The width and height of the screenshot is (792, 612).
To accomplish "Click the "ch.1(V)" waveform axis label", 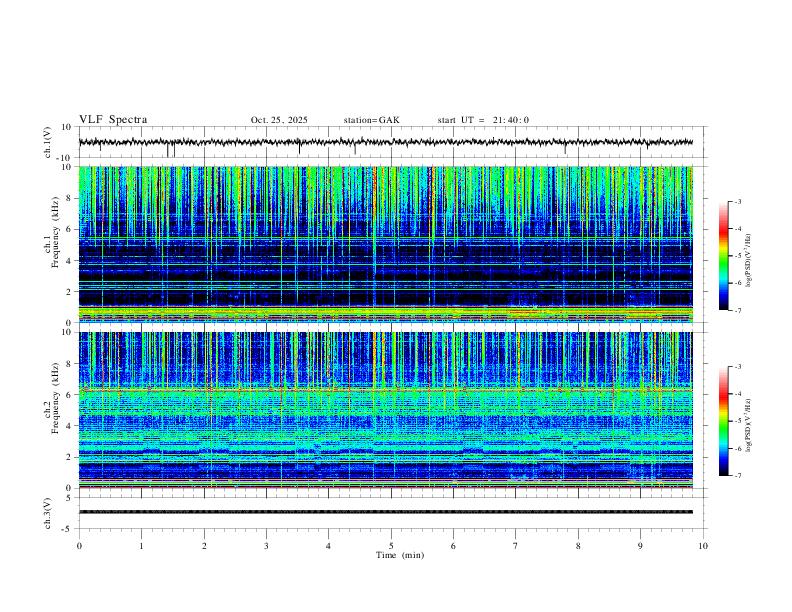I will click(x=48, y=142).
